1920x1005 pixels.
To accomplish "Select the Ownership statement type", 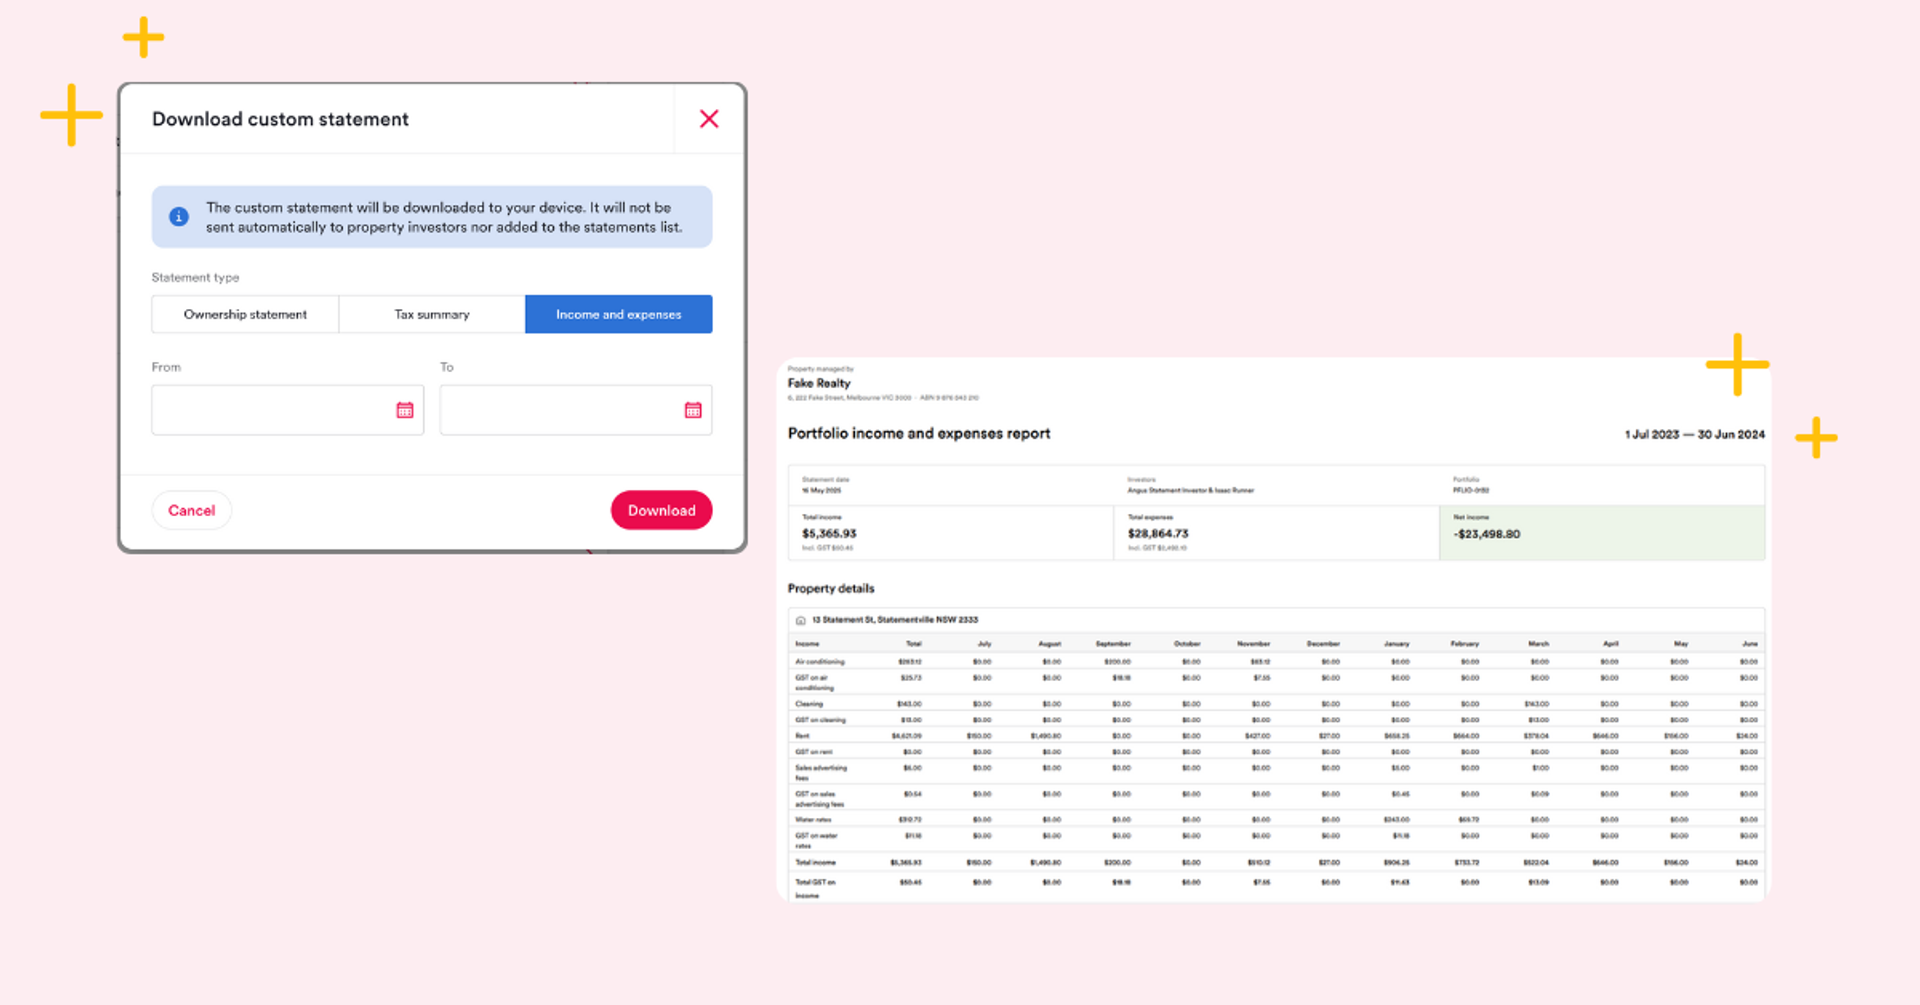I will pos(245,314).
